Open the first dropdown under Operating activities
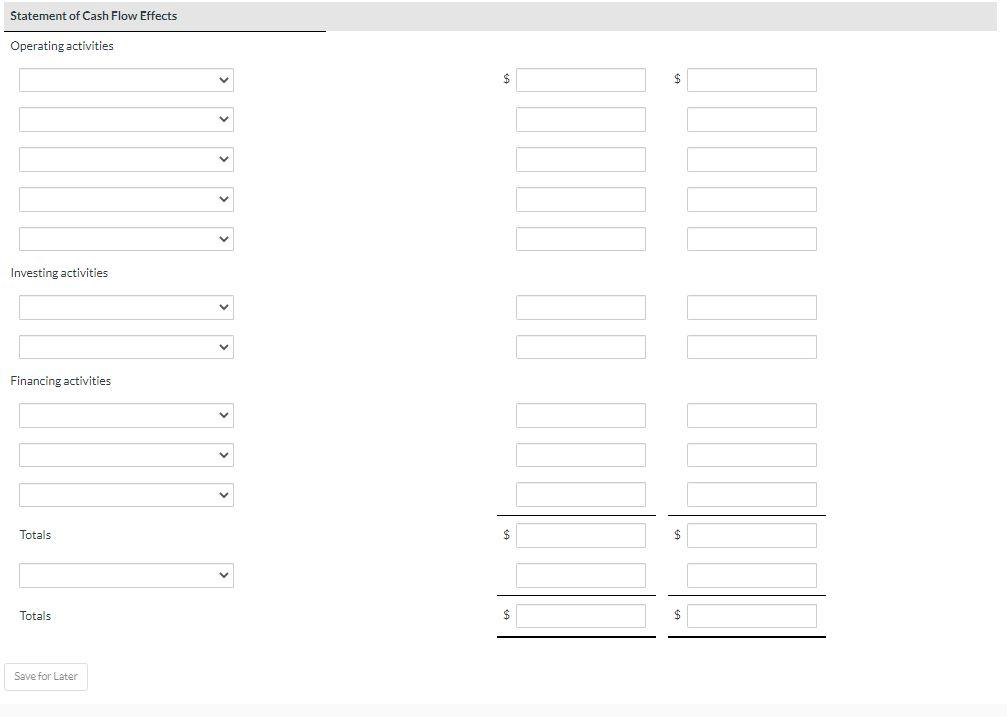This screenshot has height=717, width=1007. click(x=126, y=80)
